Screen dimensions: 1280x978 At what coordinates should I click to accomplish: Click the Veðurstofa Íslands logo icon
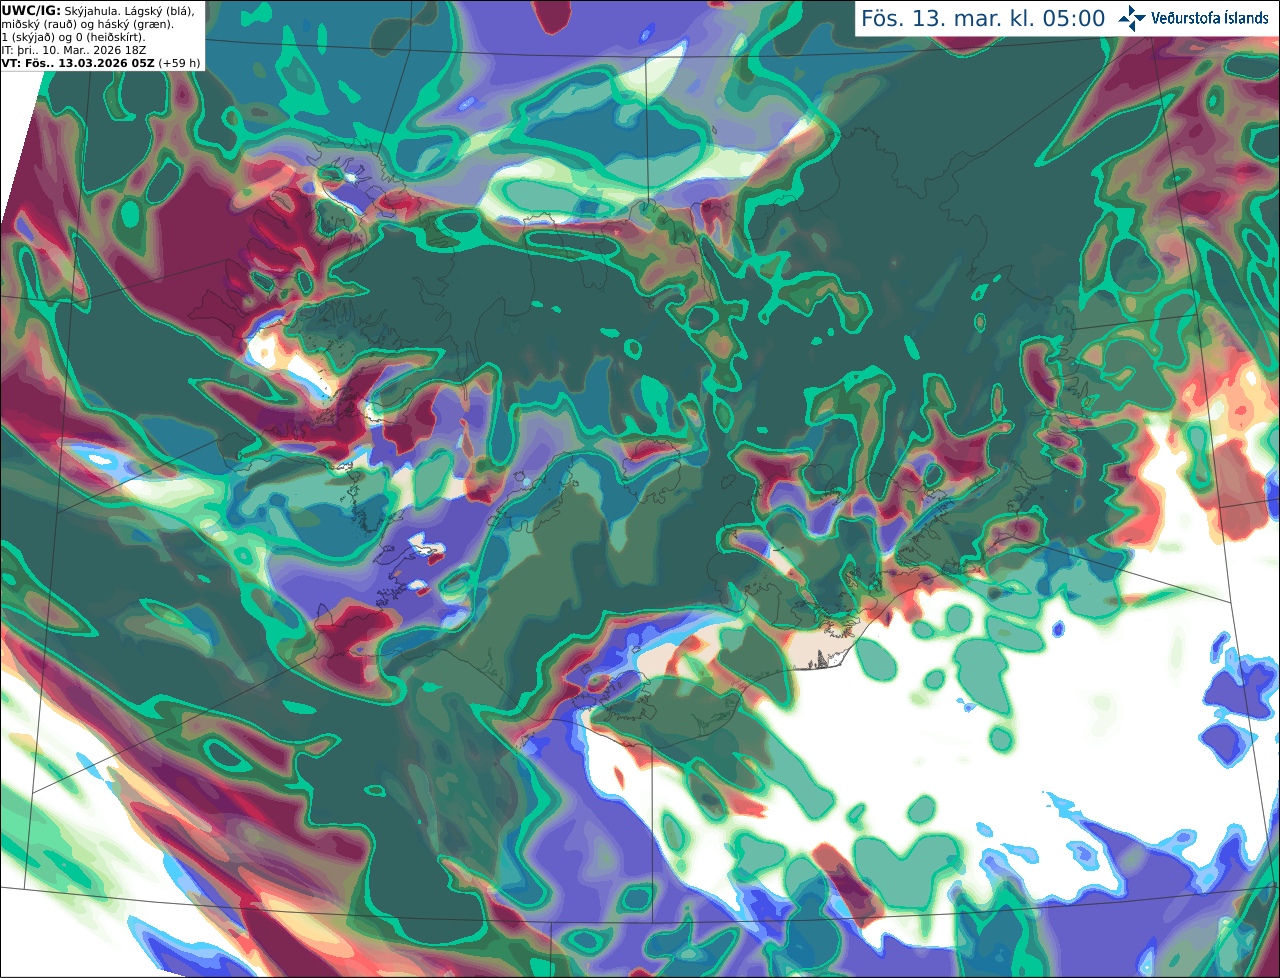point(1132,18)
